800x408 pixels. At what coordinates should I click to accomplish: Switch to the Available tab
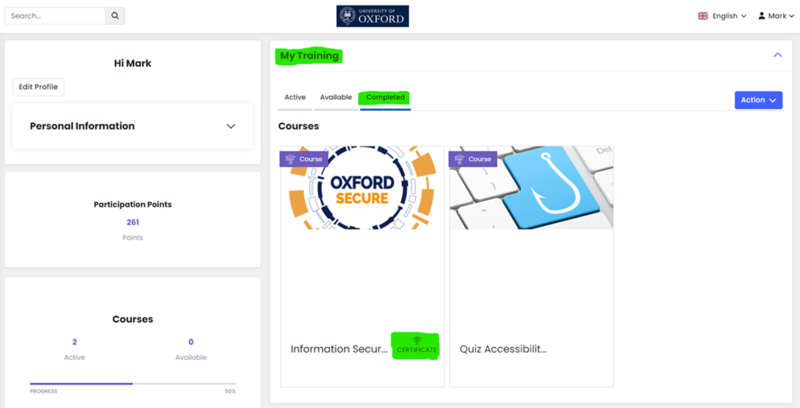336,97
